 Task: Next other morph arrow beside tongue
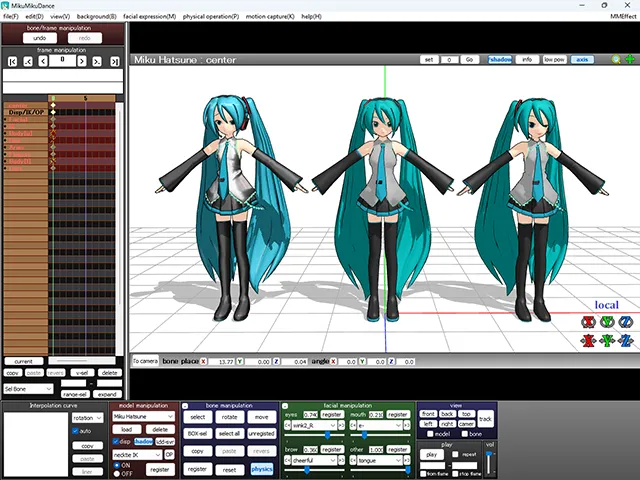pos(407,460)
